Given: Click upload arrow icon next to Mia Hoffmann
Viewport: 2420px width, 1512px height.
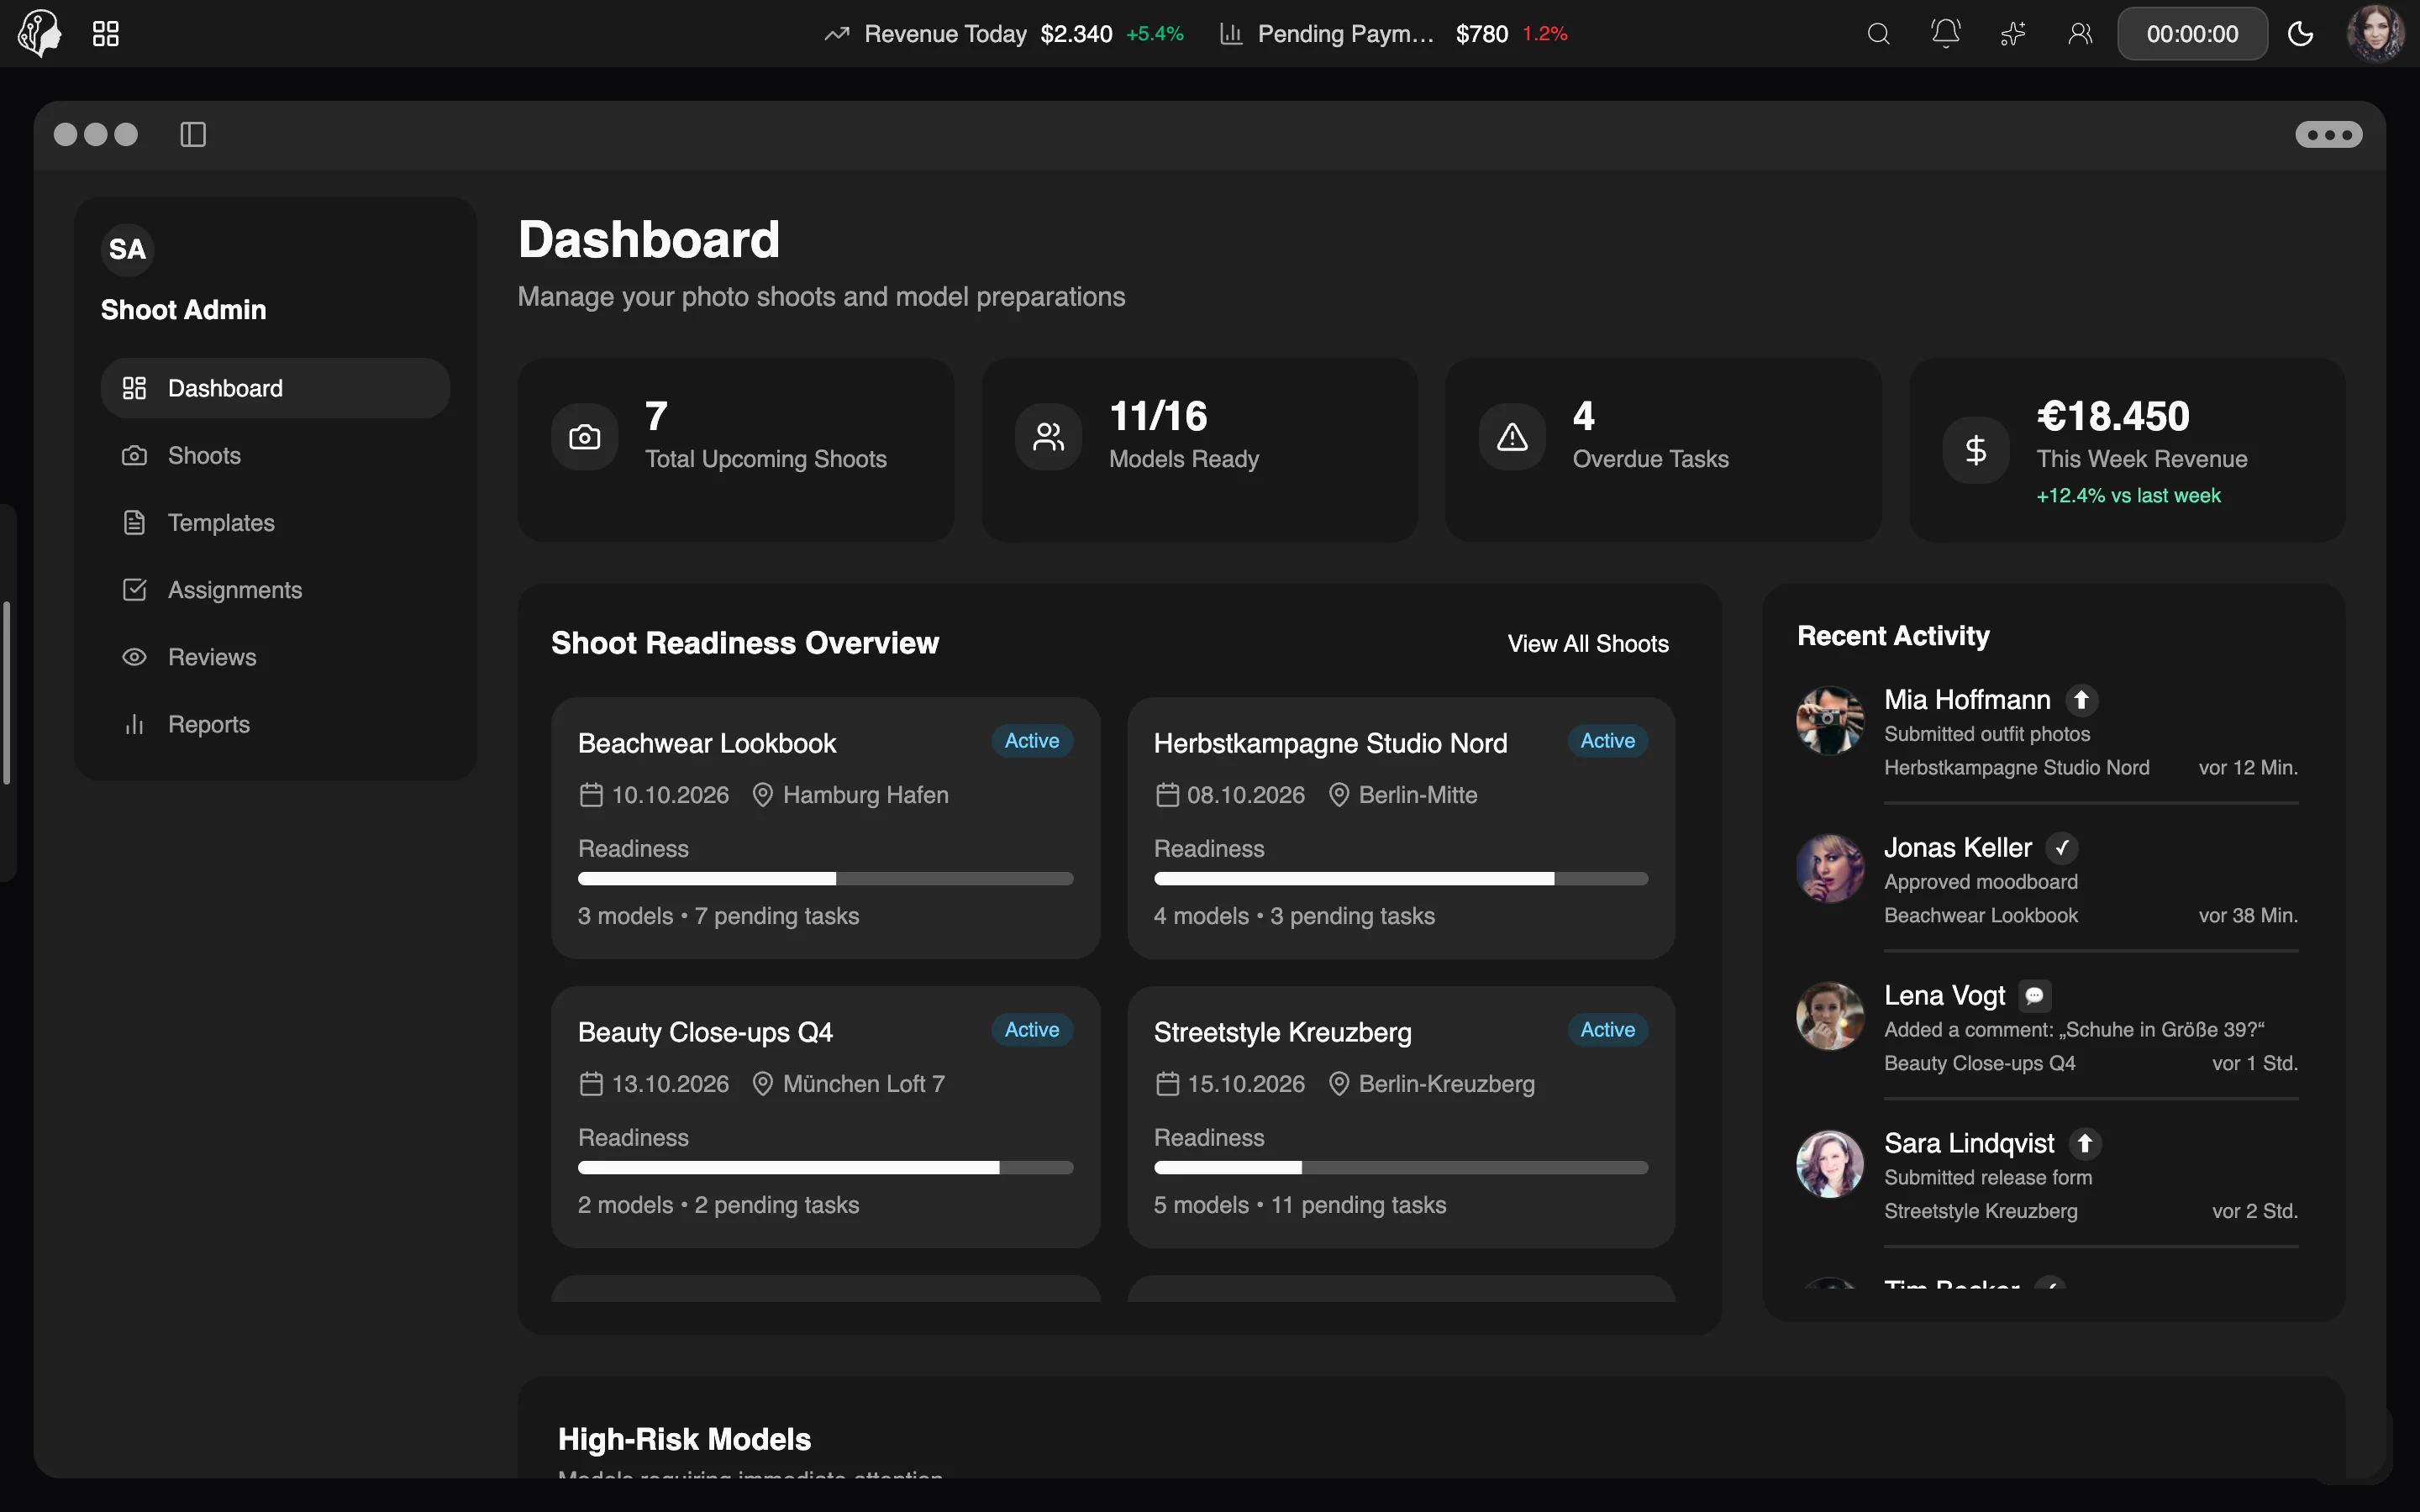Looking at the screenshot, I should tap(2082, 700).
